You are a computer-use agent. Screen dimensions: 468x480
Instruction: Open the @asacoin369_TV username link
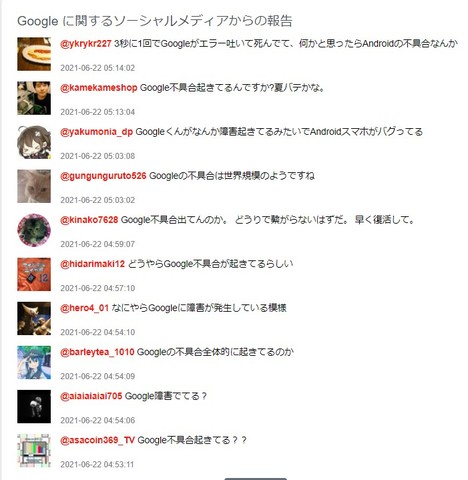(97, 440)
